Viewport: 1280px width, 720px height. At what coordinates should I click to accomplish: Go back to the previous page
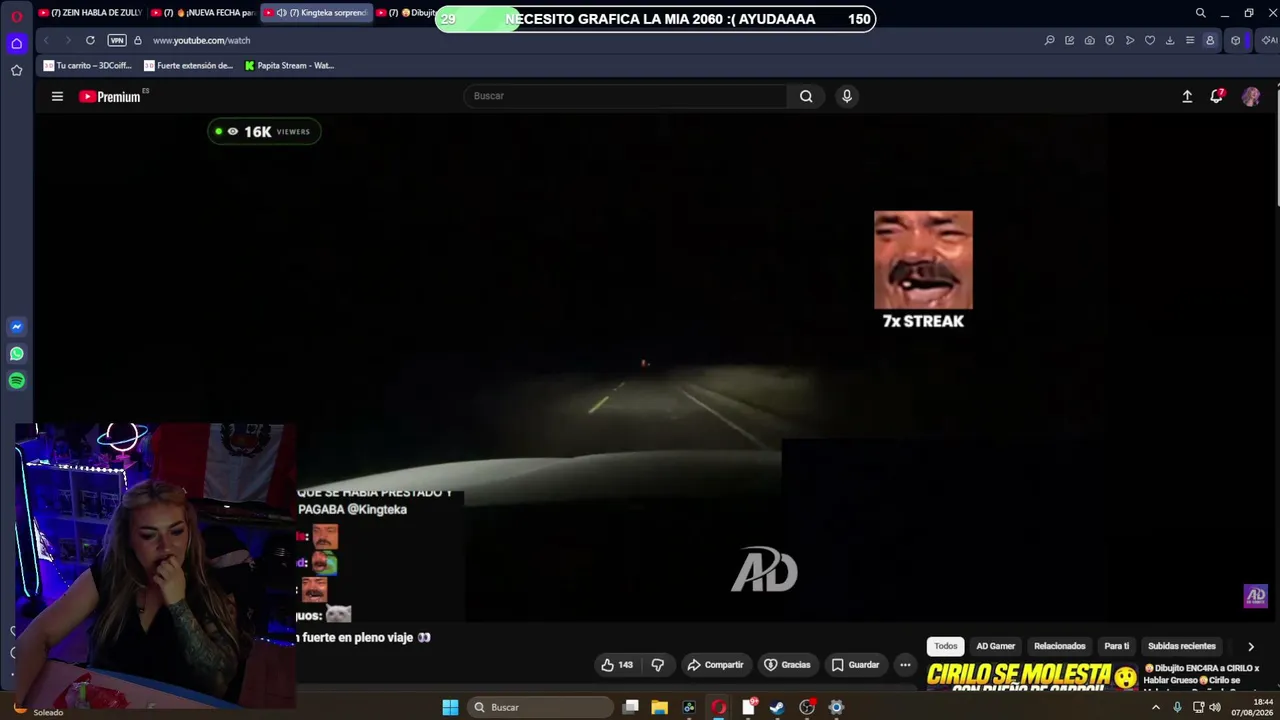point(46,40)
